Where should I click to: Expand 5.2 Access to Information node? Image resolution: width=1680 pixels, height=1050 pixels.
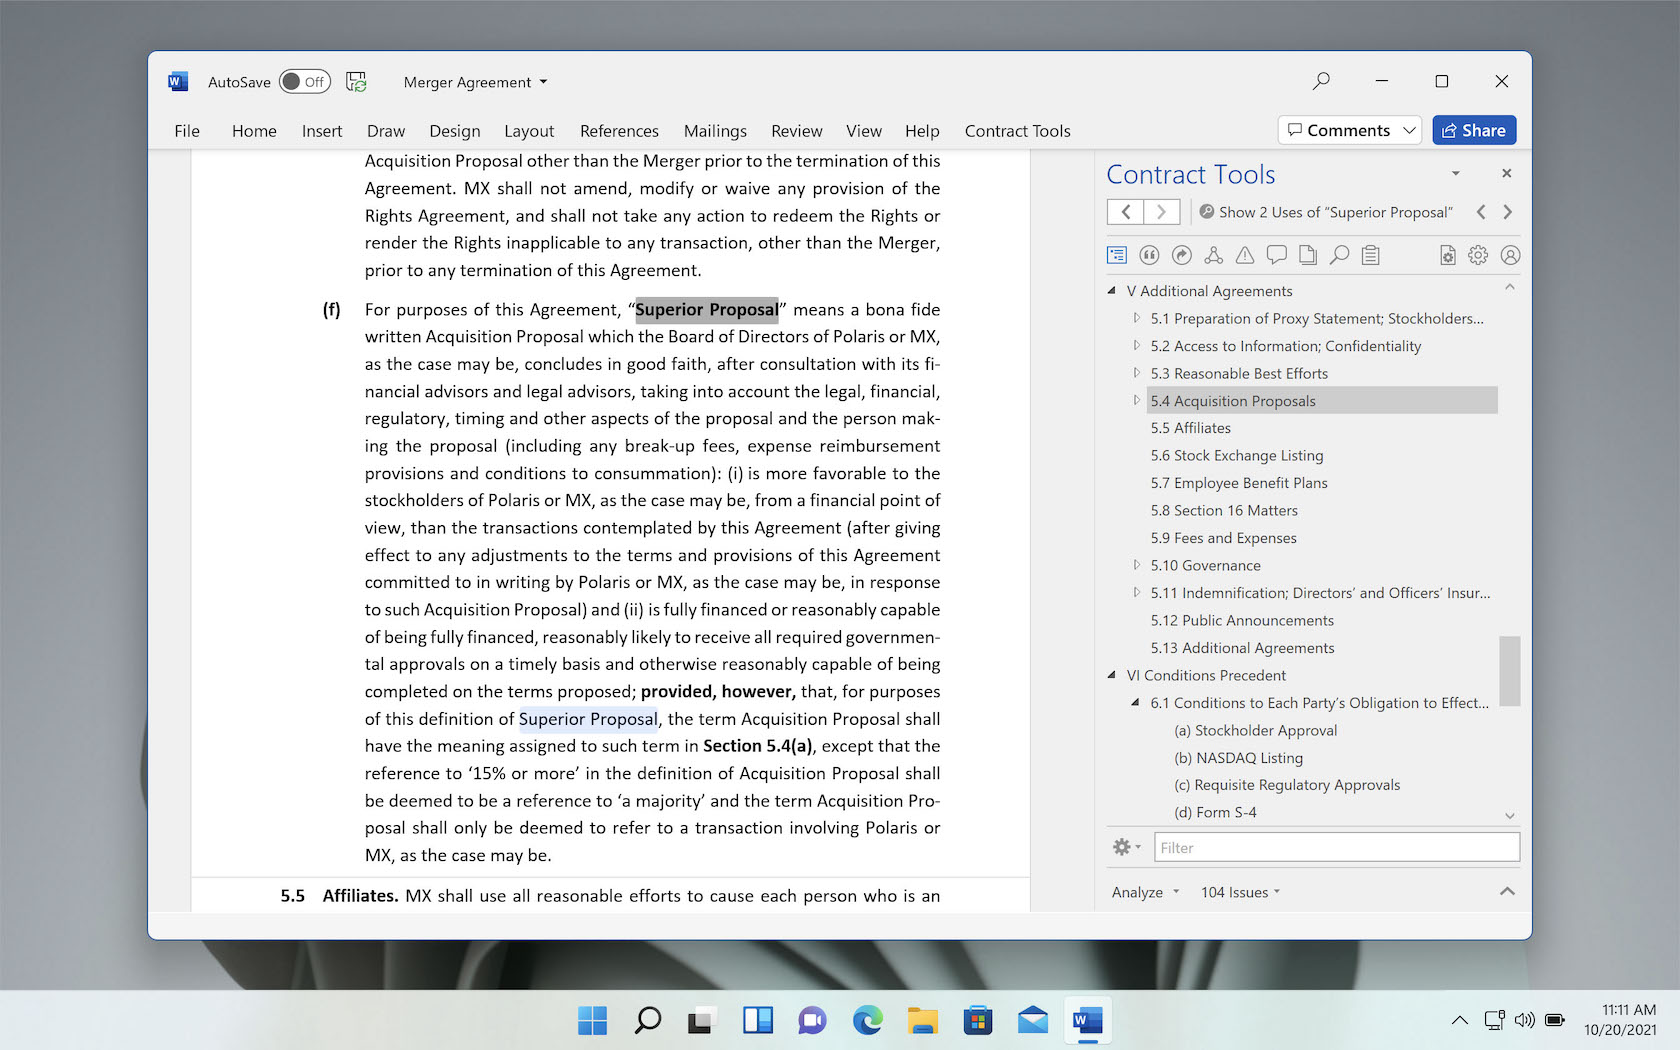click(x=1136, y=346)
